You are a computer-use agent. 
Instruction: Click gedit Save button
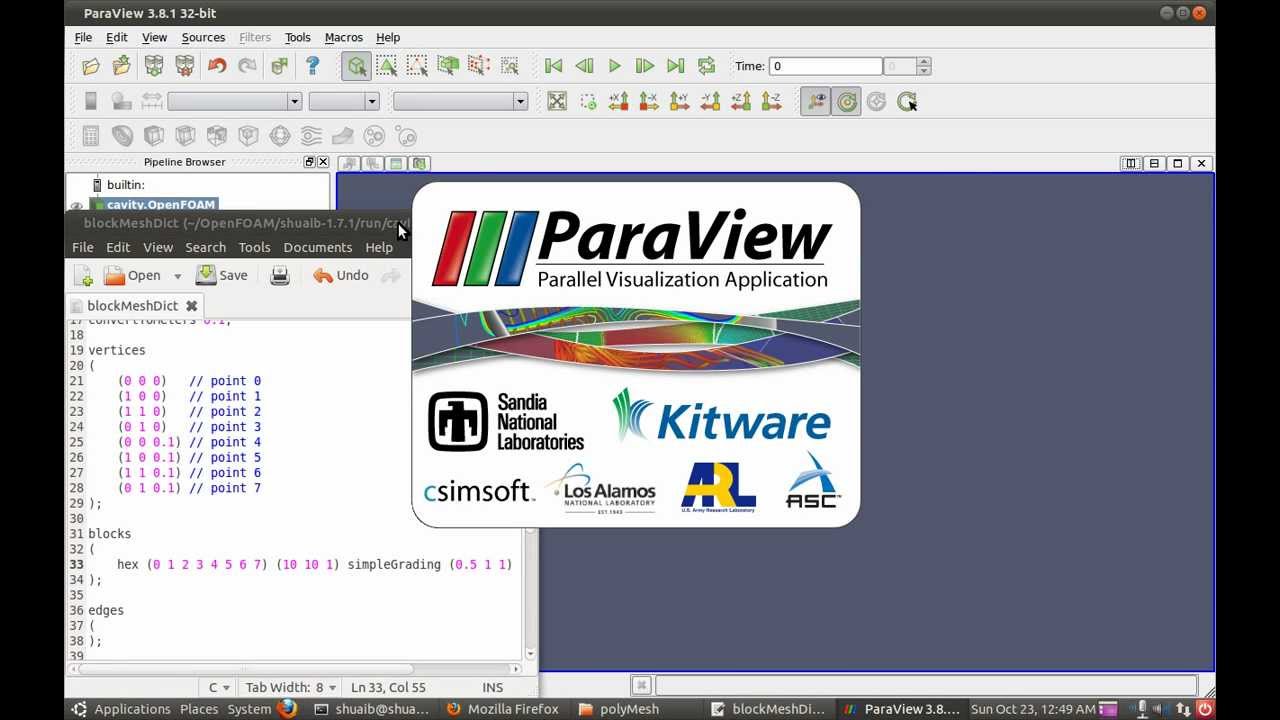tap(222, 275)
